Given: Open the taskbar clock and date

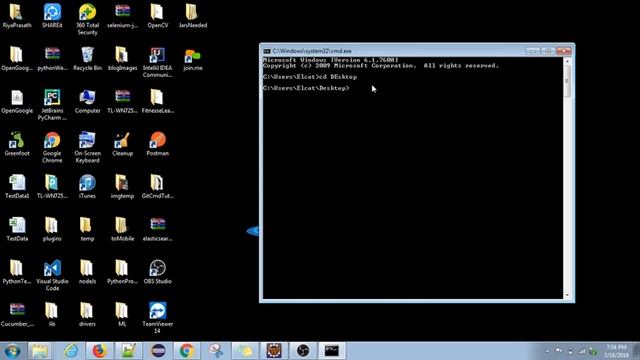Looking at the screenshot, I should click(616, 351).
